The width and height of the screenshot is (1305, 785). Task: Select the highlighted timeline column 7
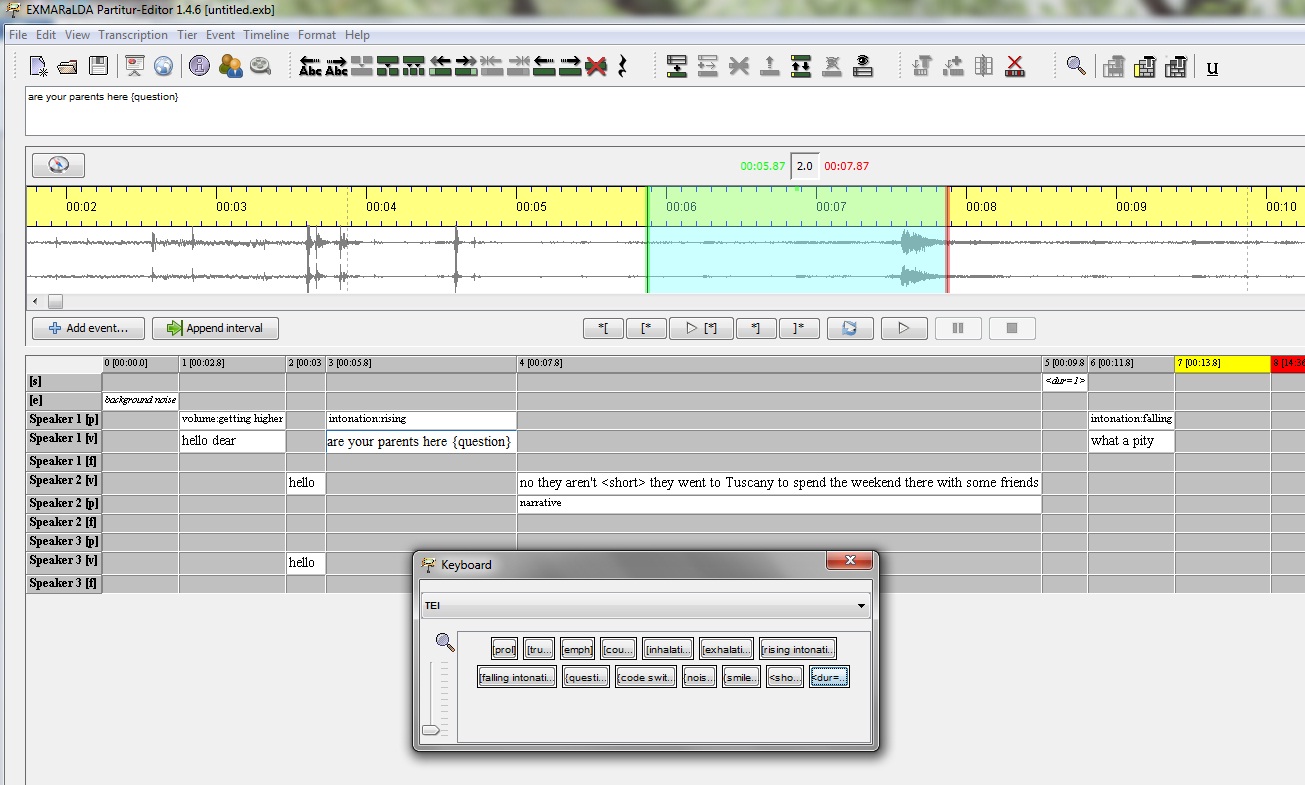pyautogui.click(x=1222, y=362)
